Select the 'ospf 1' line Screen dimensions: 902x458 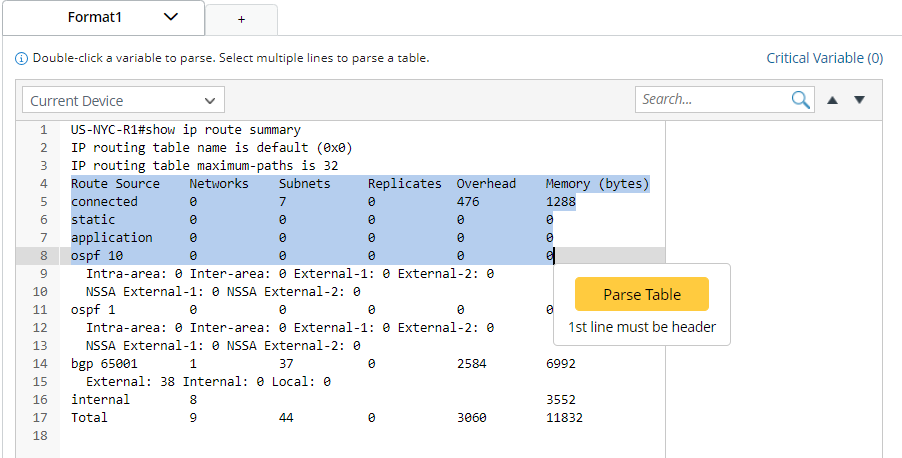click(93, 310)
